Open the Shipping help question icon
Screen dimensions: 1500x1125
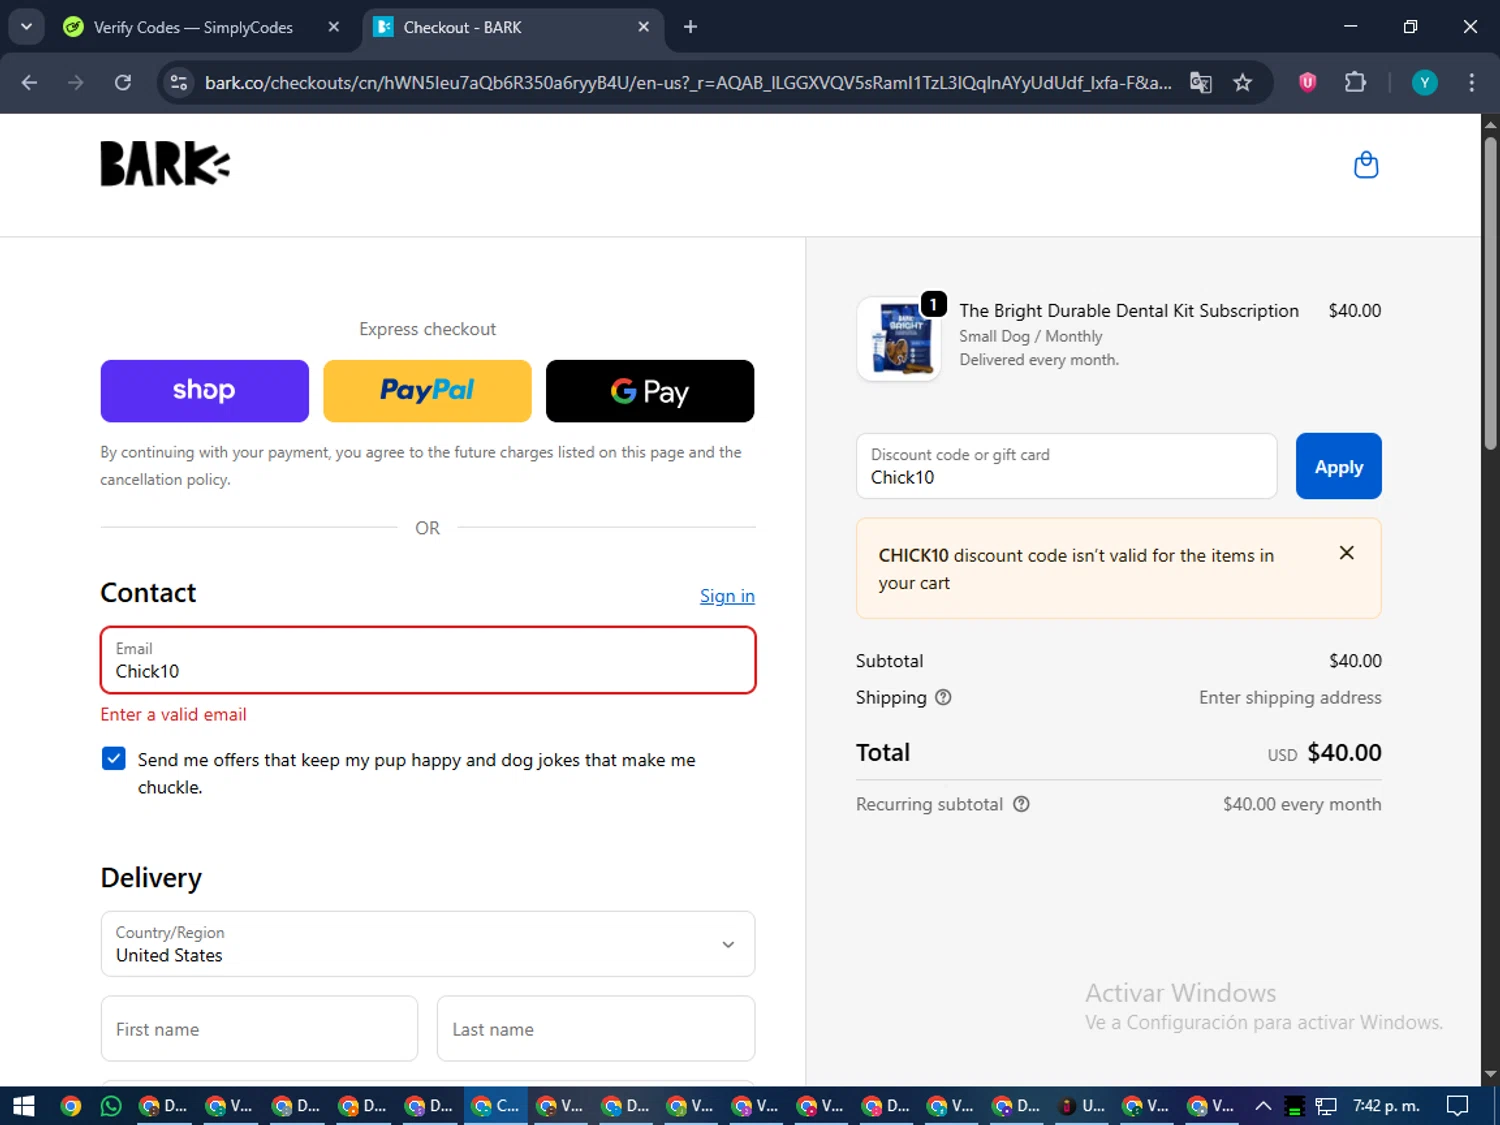(943, 698)
